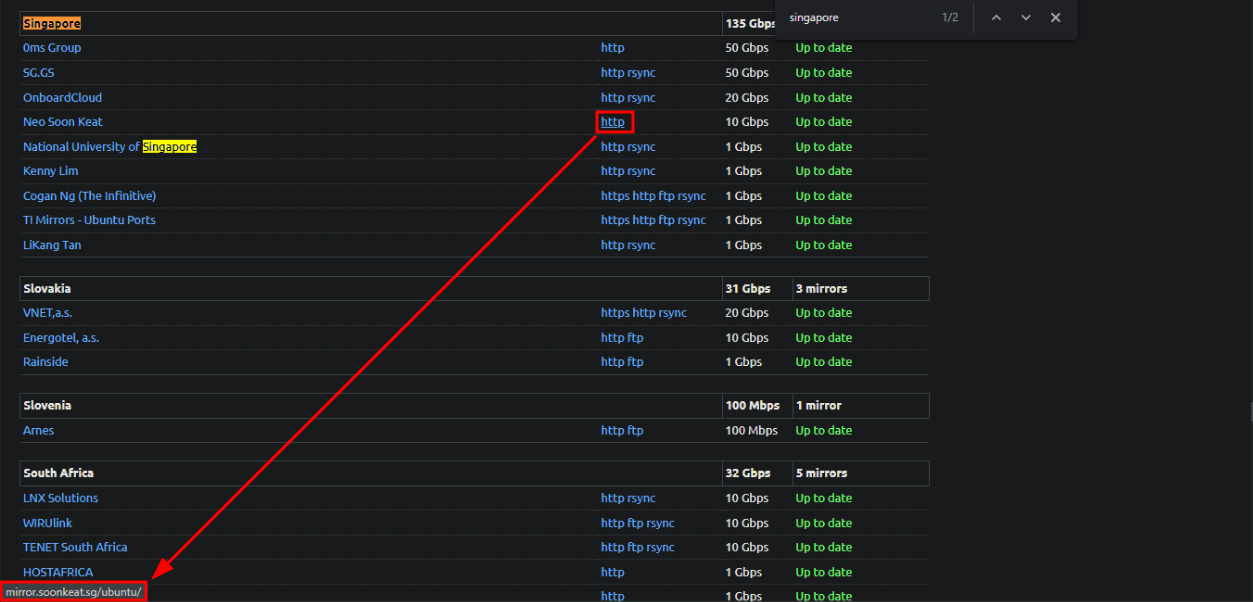Screen dimensions: 1253x602
Task: Open National University of Singapore link
Action: tap(109, 147)
